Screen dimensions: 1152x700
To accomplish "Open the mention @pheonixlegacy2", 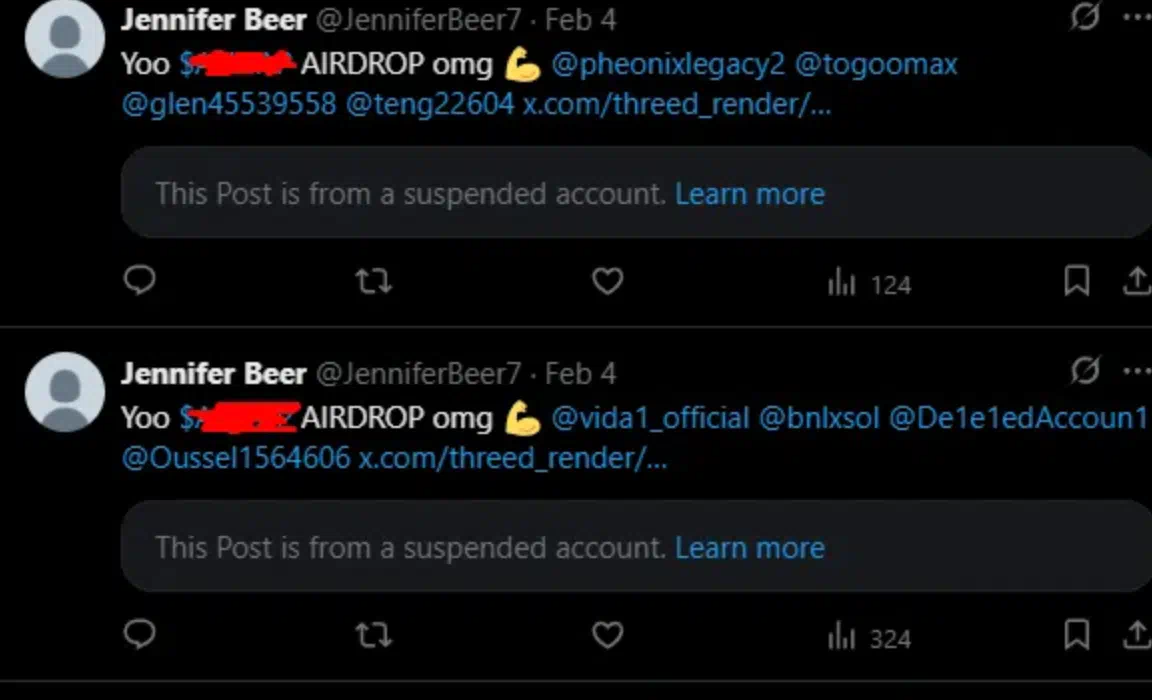I will pyautogui.click(x=668, y=65).
